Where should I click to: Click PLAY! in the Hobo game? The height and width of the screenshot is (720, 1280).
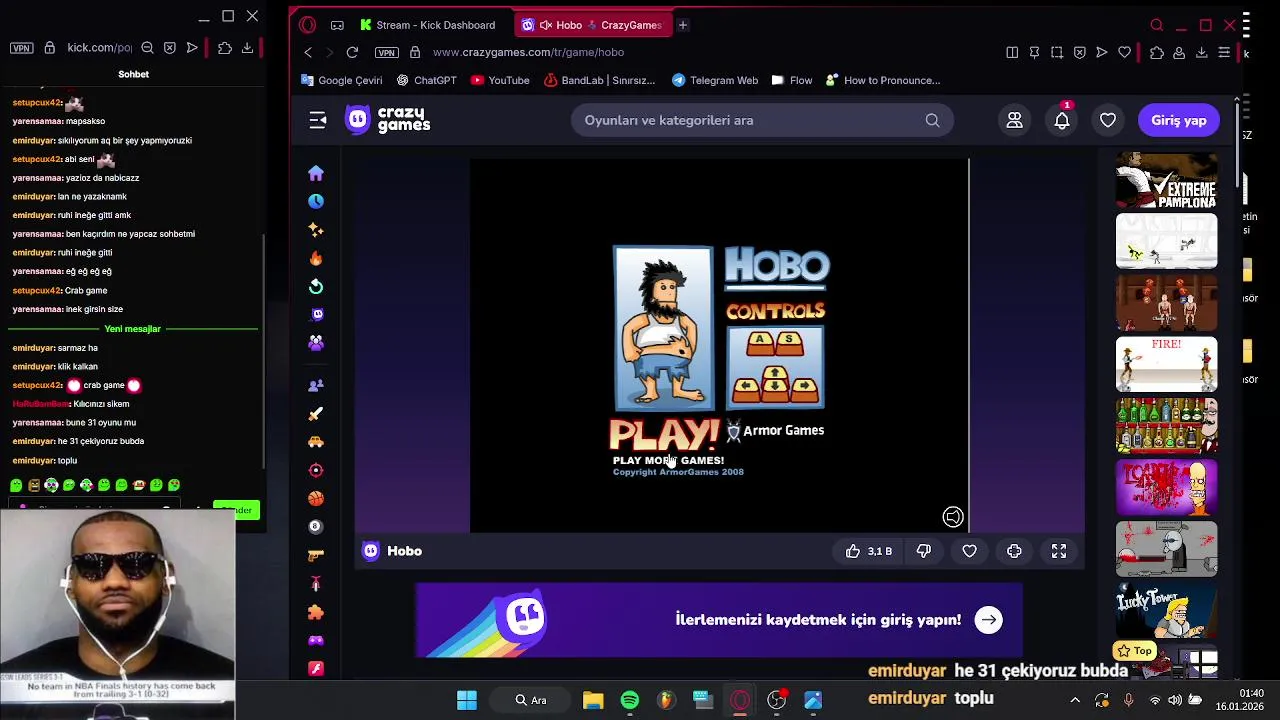click(x=664, y=435)
